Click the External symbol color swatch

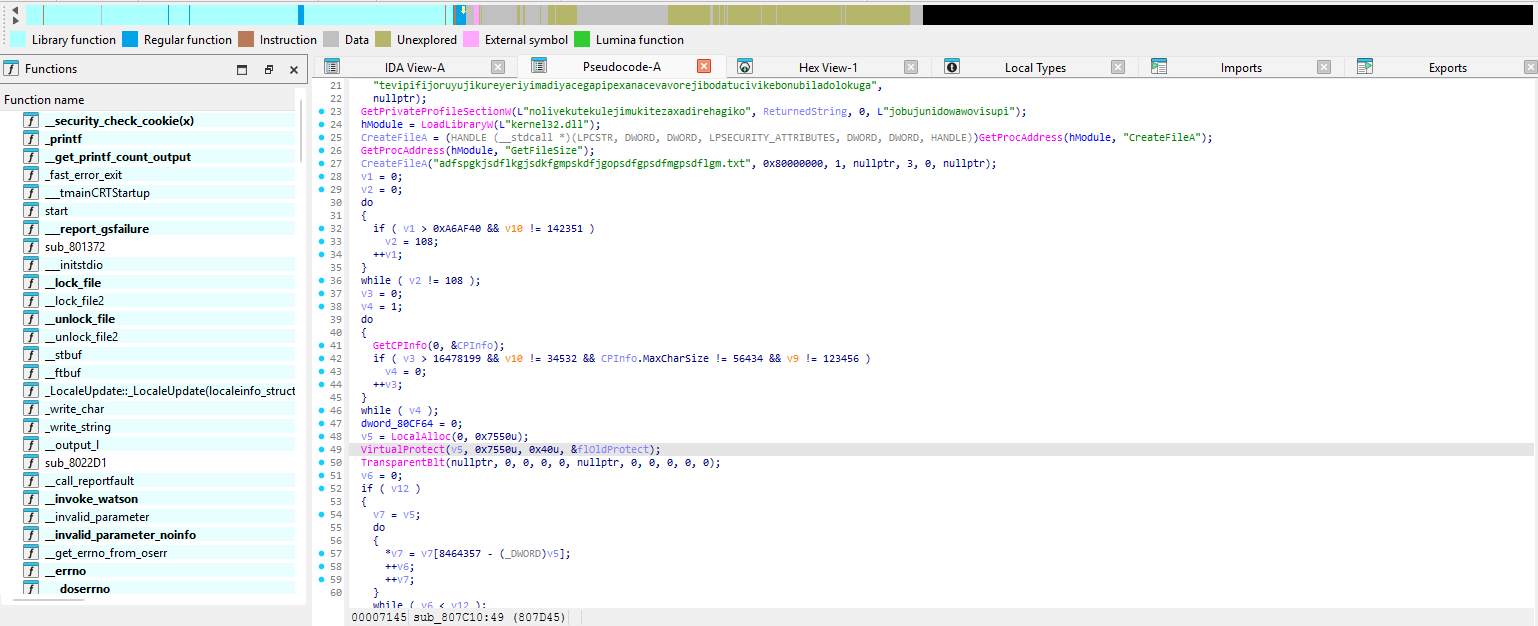[471, 40]
